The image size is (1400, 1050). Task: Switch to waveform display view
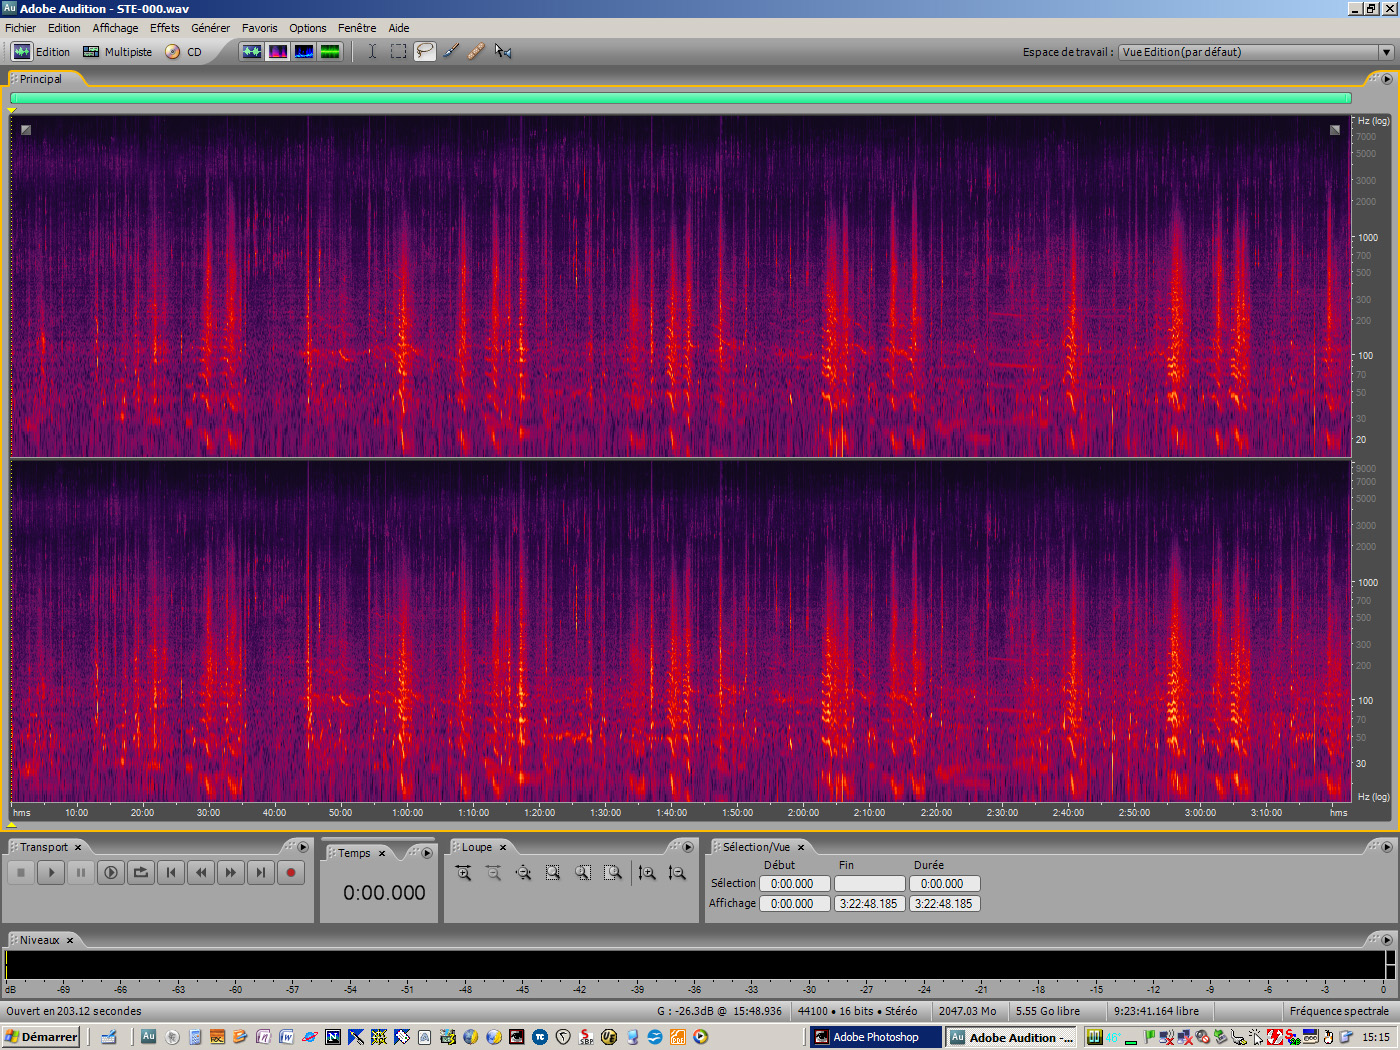252,51
